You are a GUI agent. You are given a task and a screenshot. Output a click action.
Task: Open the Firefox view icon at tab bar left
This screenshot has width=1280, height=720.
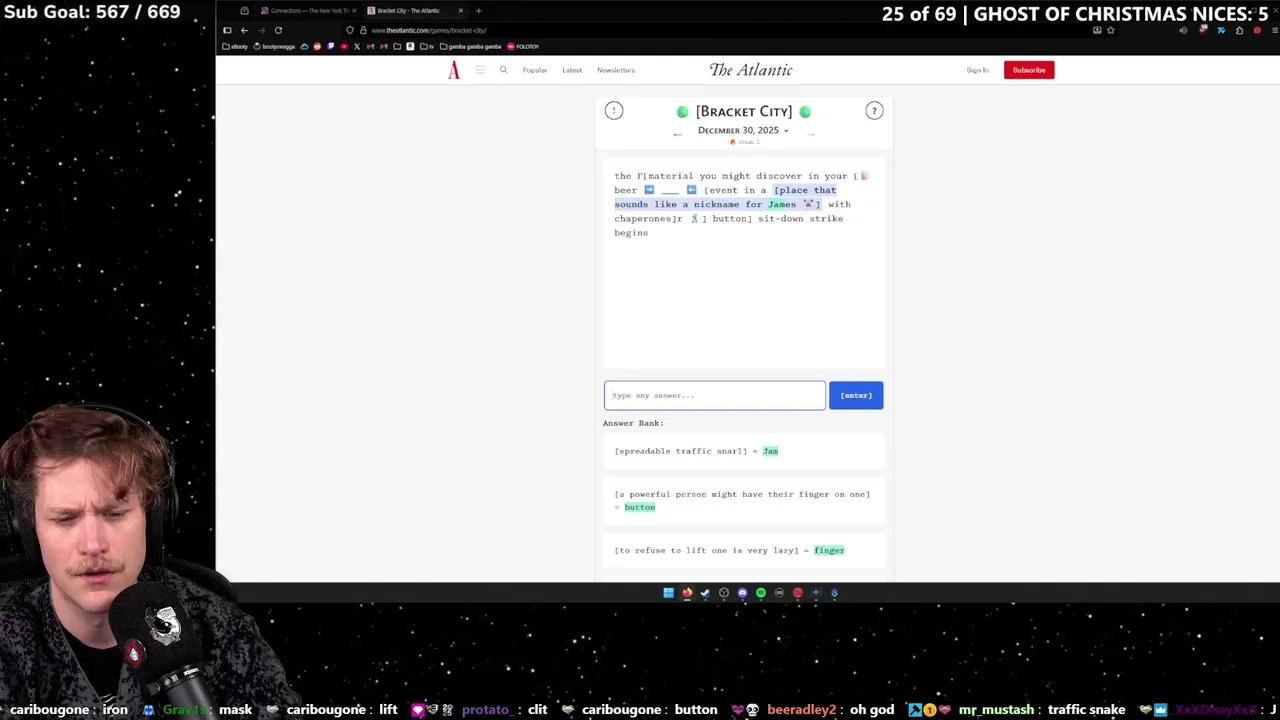pyautogui.click(x=244, y=11)
